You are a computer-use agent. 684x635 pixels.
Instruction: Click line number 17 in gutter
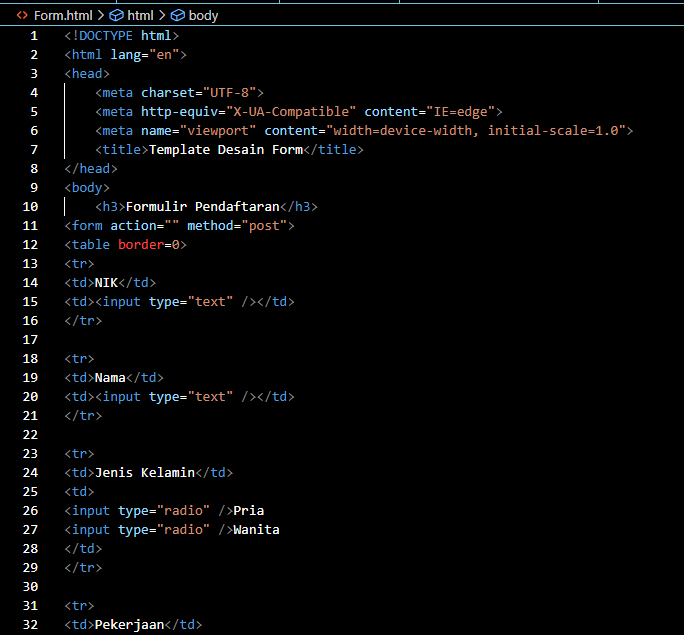(30, 340)
